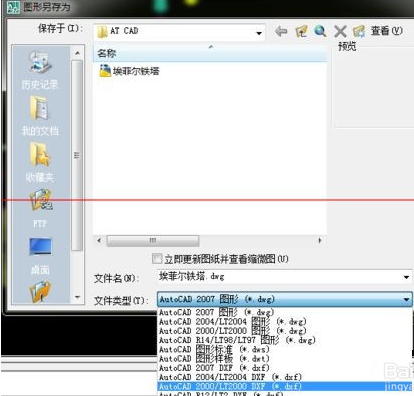Open My Documents (我的文档) shortcut
Screen dimensions: 414x396
pos(40,116)
